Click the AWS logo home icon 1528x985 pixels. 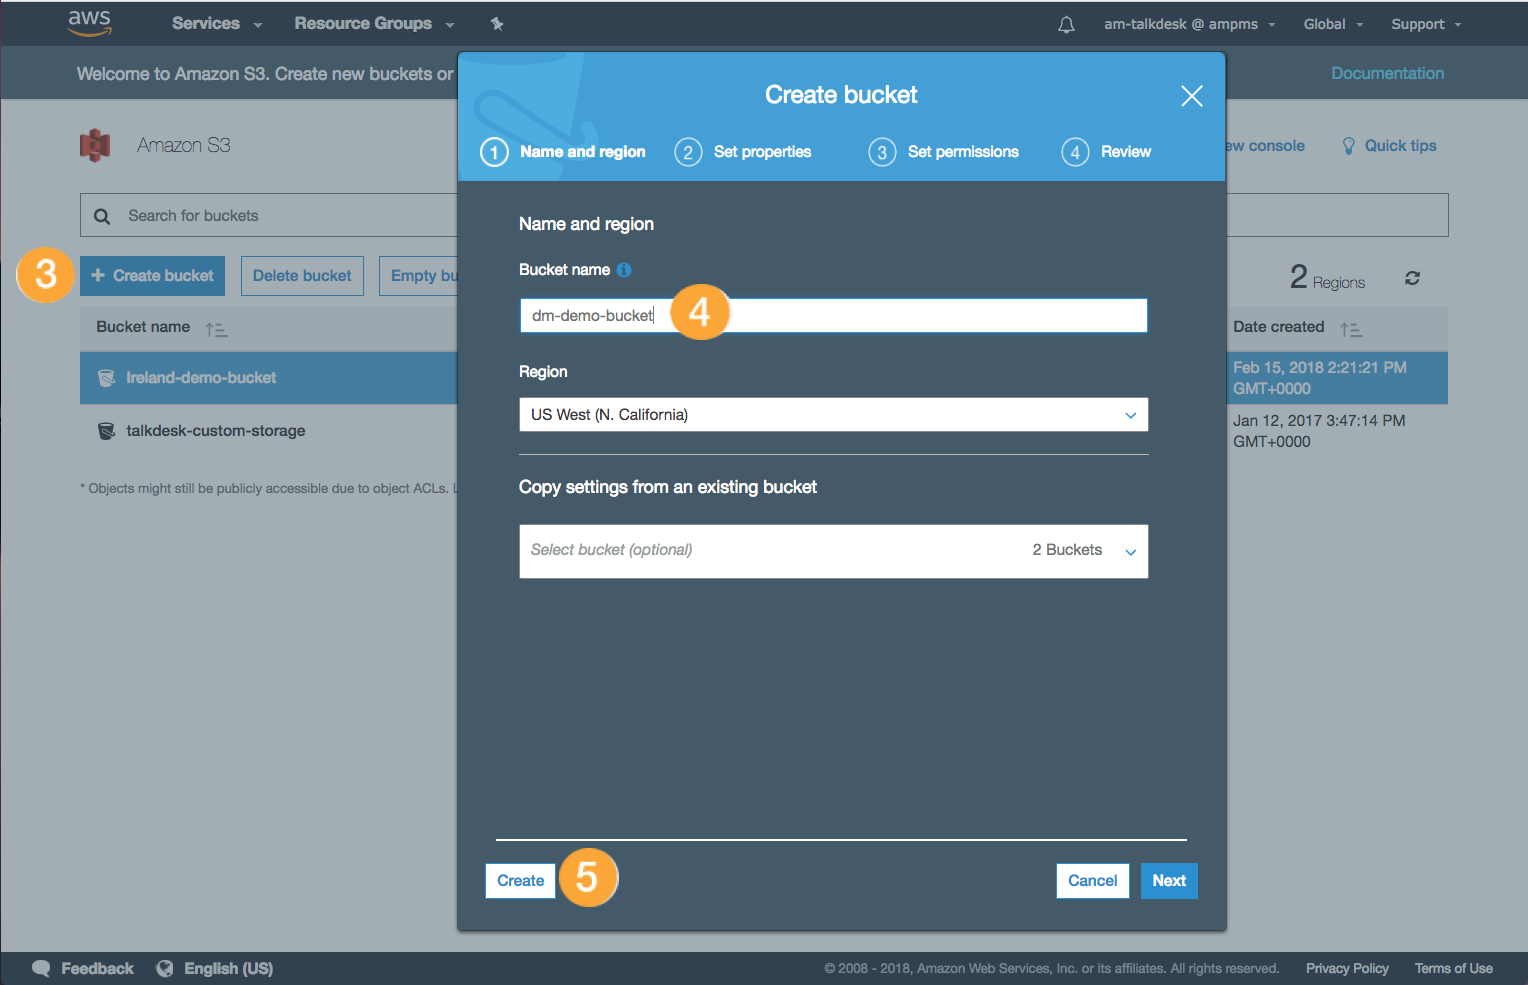pos(89,23)
